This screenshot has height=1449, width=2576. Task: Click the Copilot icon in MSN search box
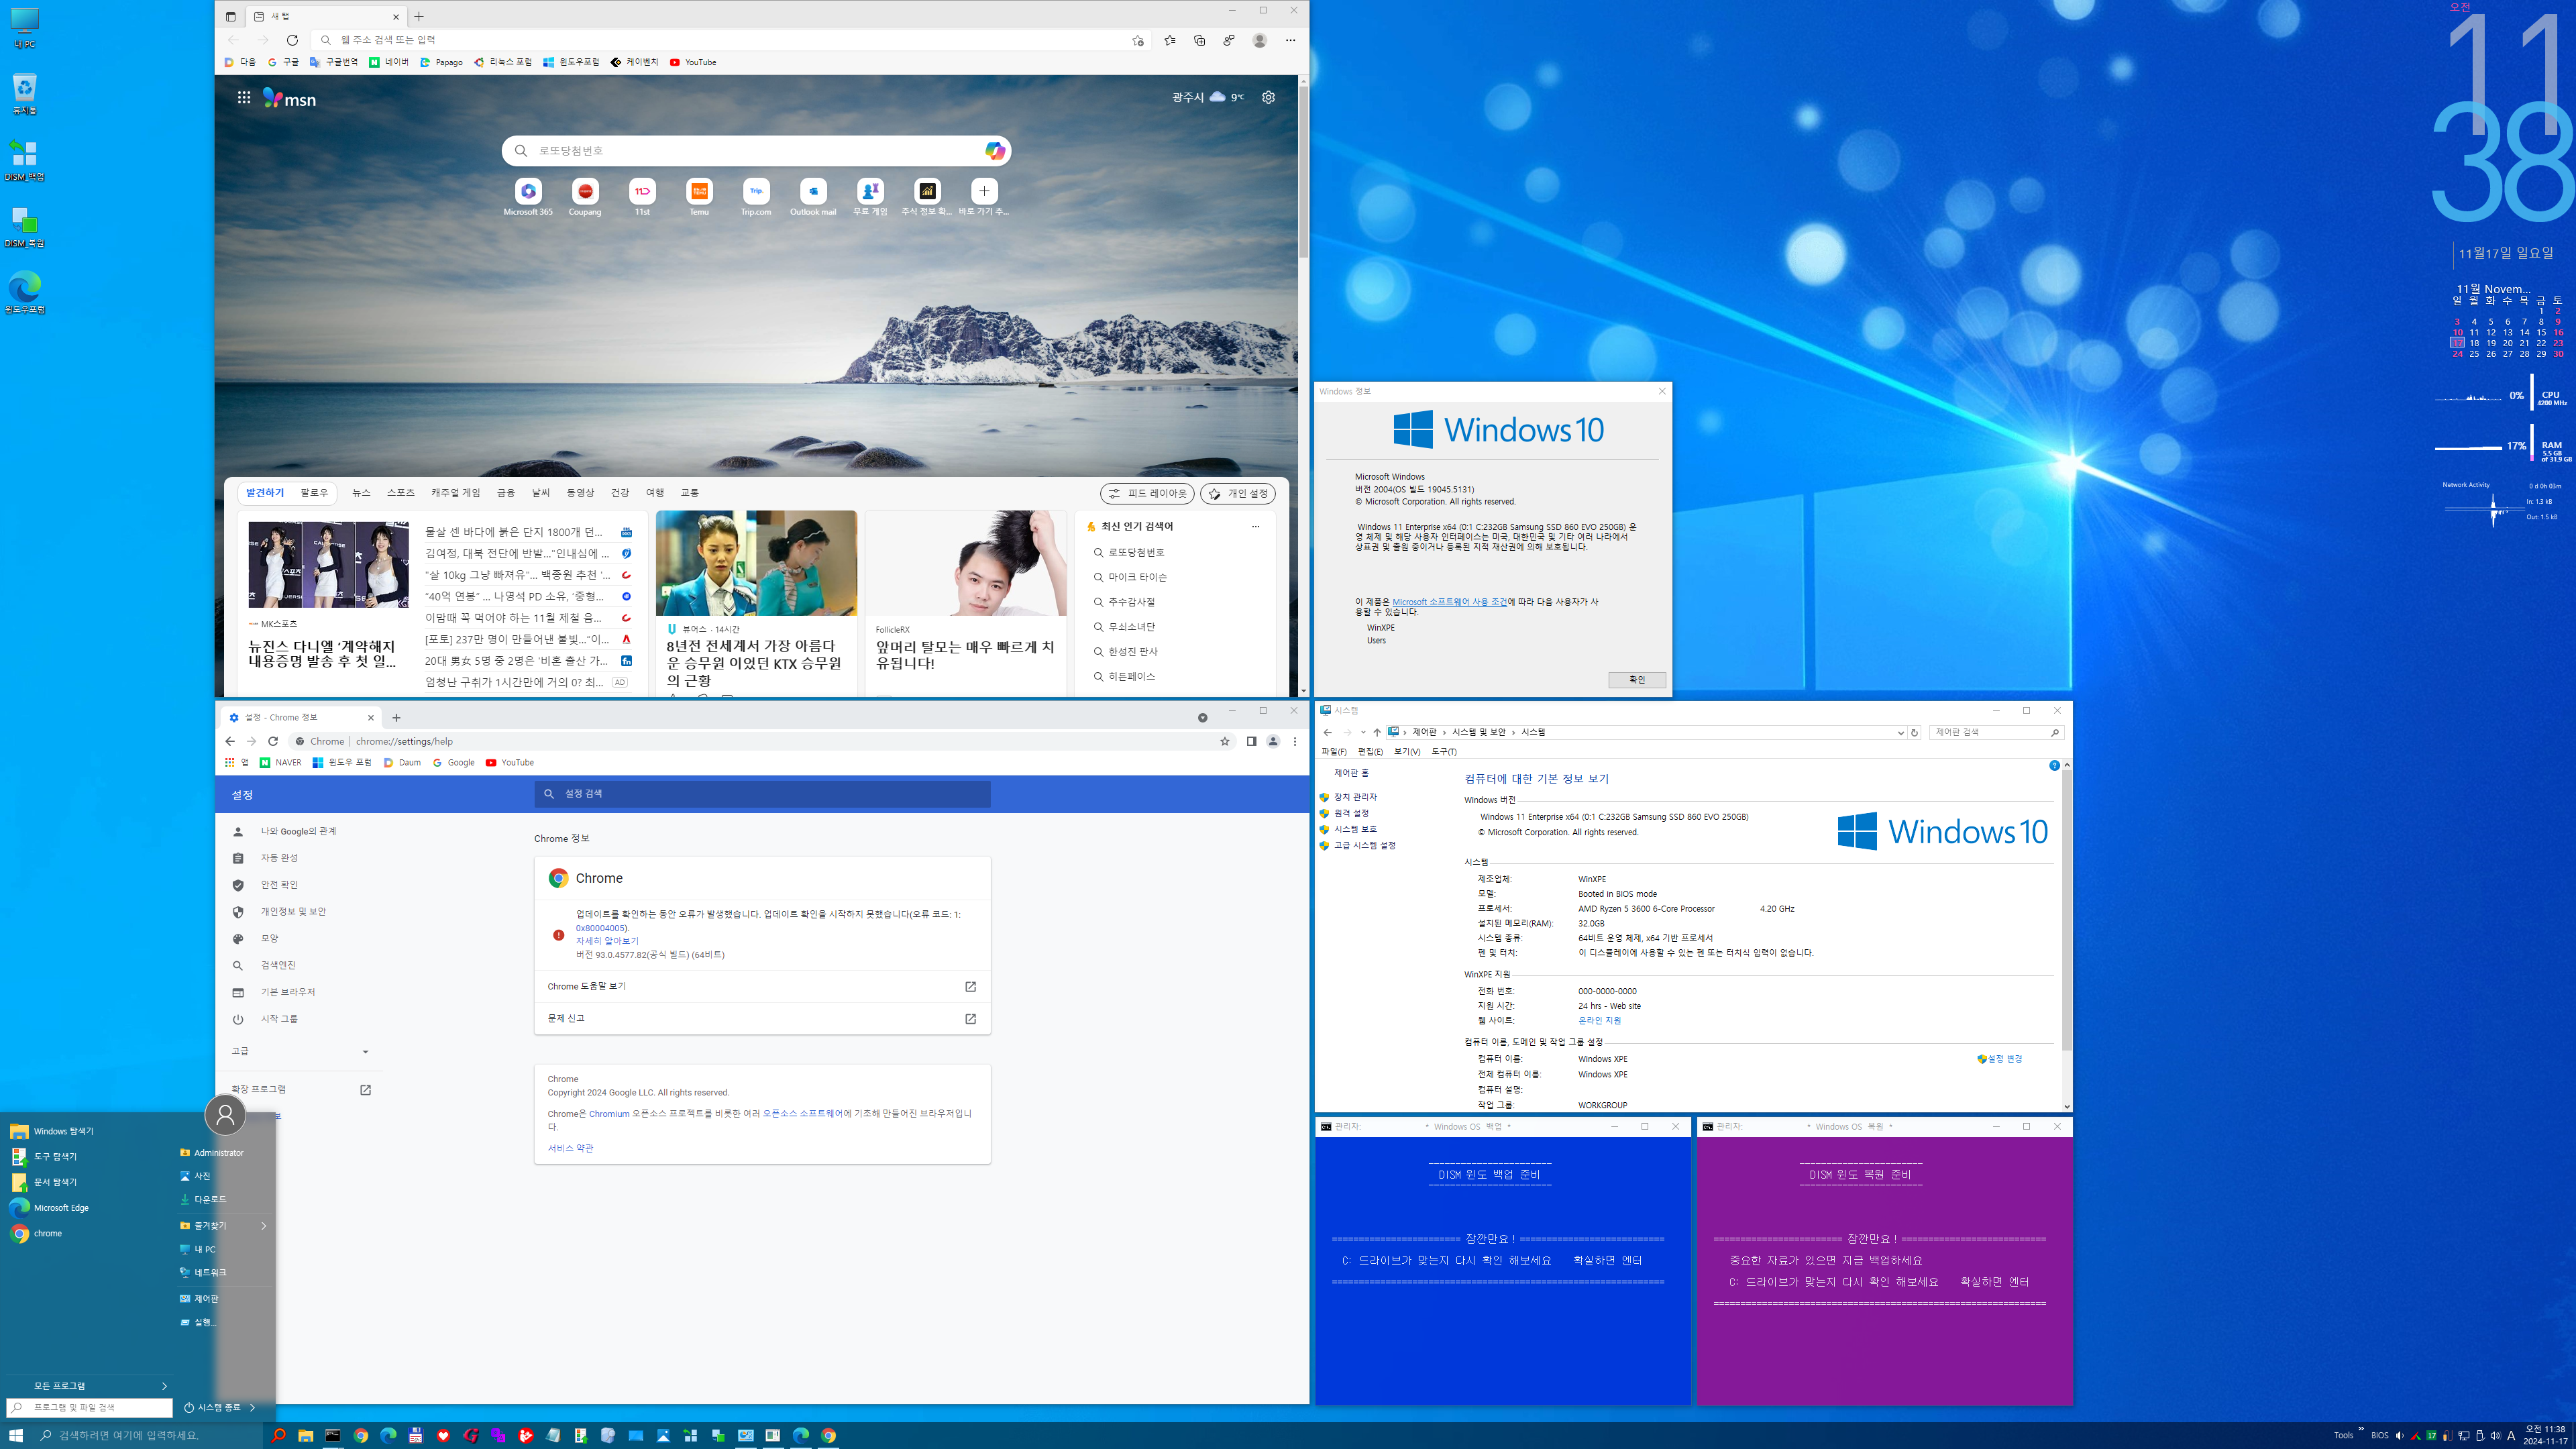pos(994,150)
